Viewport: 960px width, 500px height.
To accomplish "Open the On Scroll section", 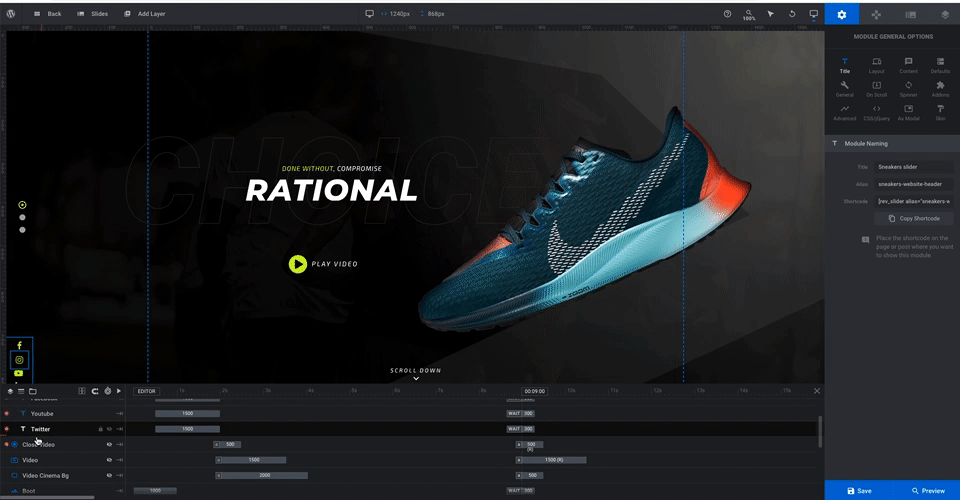I will pos(877,89).
